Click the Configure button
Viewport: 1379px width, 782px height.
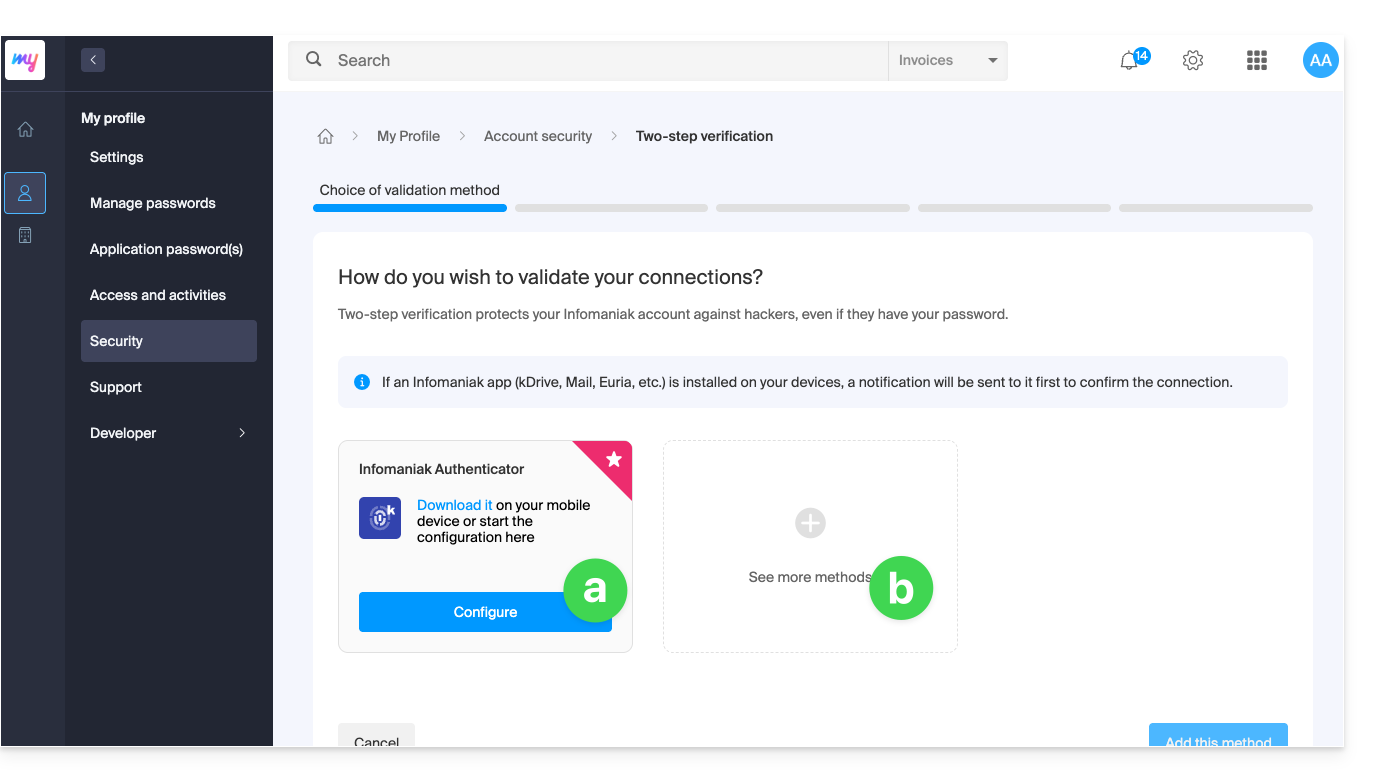(485, 612)
